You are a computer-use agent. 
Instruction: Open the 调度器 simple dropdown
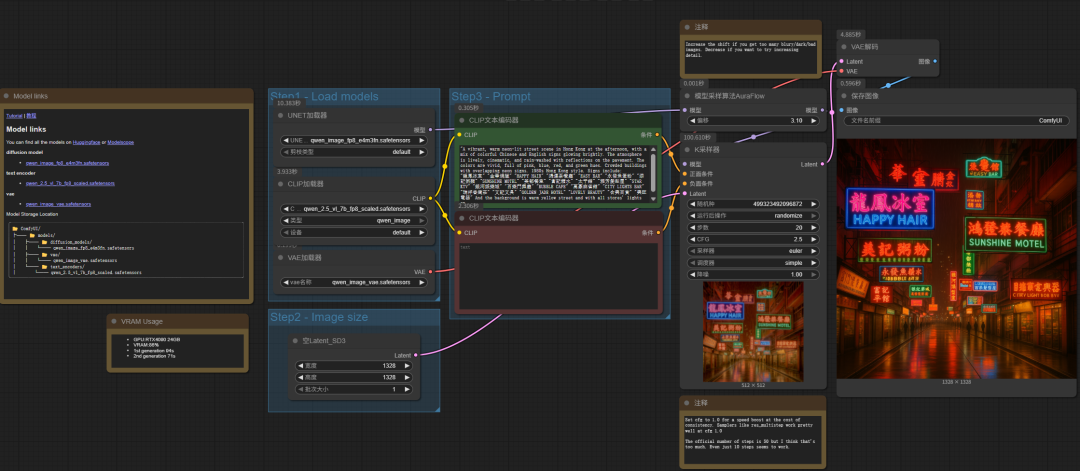pyautogui.click(x=754, y=262)
